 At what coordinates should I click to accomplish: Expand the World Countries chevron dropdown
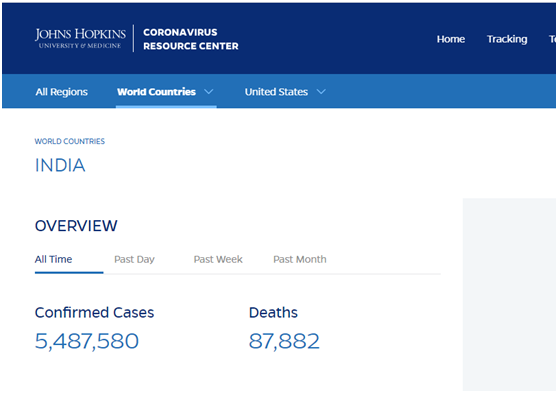[209, 92]
